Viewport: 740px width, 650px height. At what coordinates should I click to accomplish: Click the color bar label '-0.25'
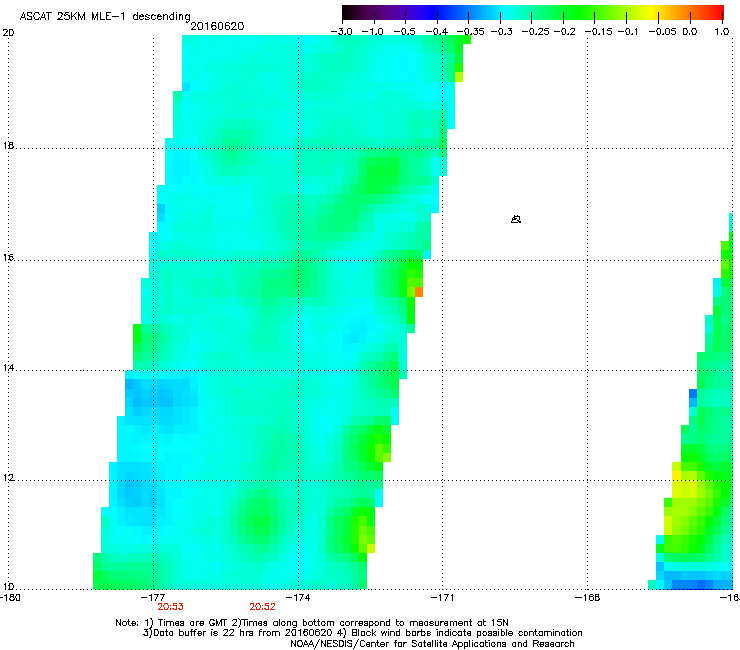point(536,32)
